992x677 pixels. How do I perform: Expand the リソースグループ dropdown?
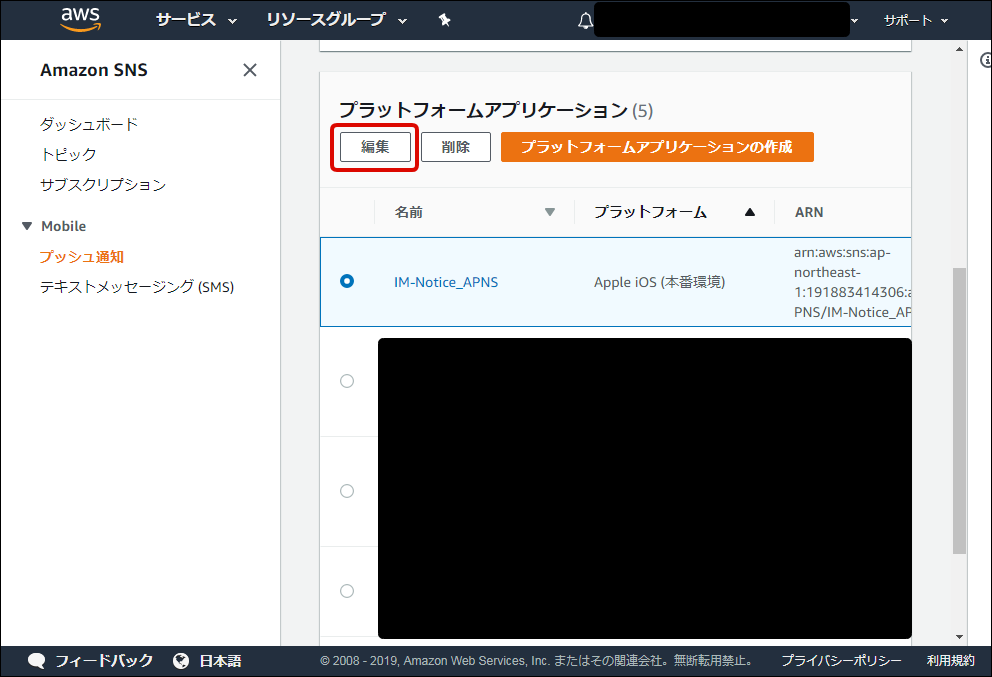[337, 20]
